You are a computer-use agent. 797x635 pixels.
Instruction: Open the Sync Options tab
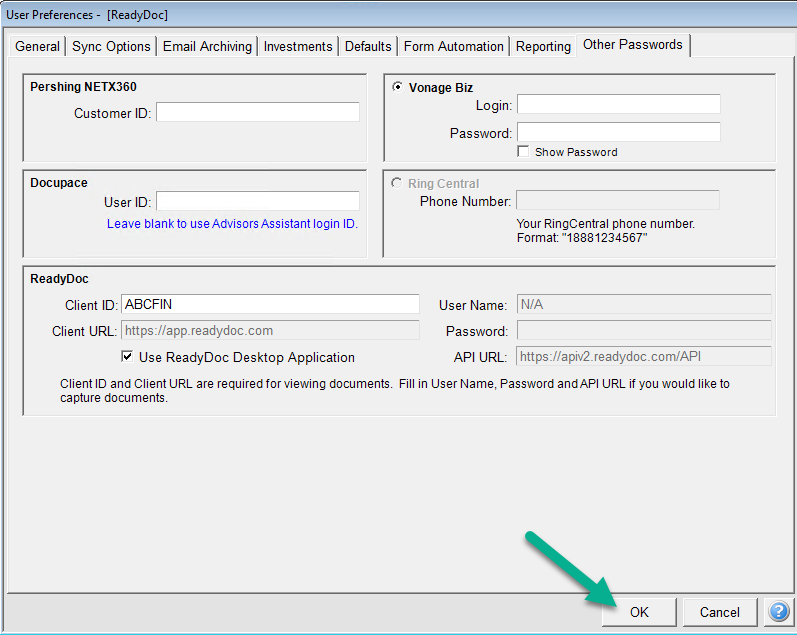click(111, 46)
